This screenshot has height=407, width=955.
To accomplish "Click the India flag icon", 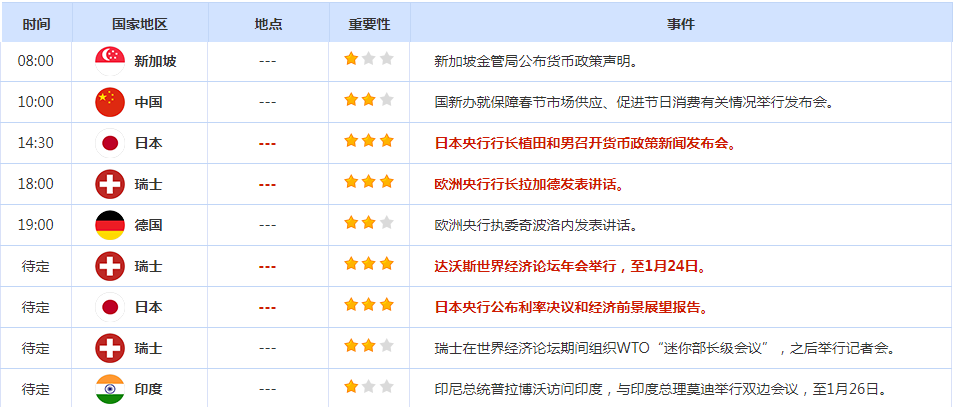I will pyautogui.click(x=110, y=389).
